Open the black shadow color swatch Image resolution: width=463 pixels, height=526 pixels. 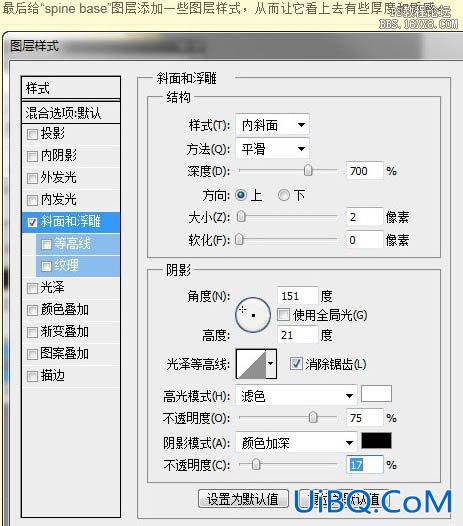point(376,440)
